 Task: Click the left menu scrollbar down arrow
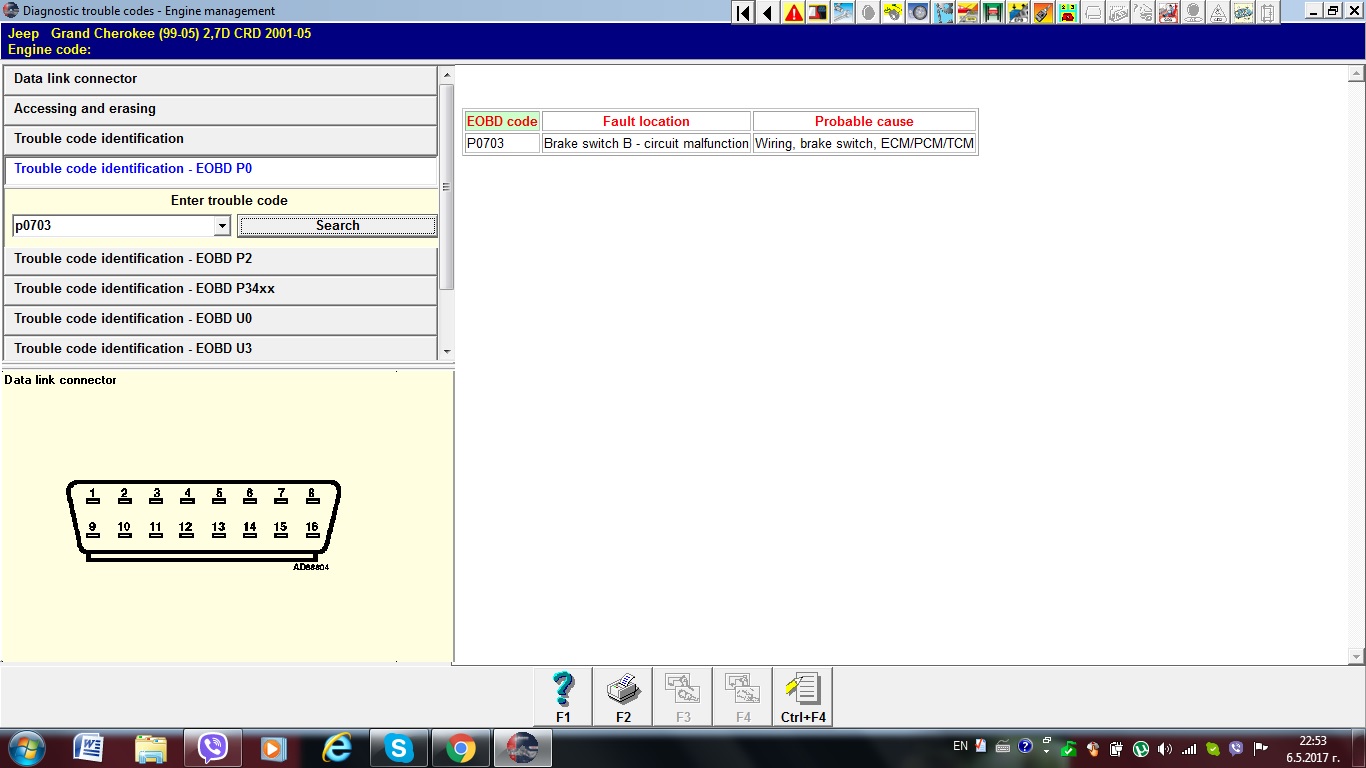447,352
